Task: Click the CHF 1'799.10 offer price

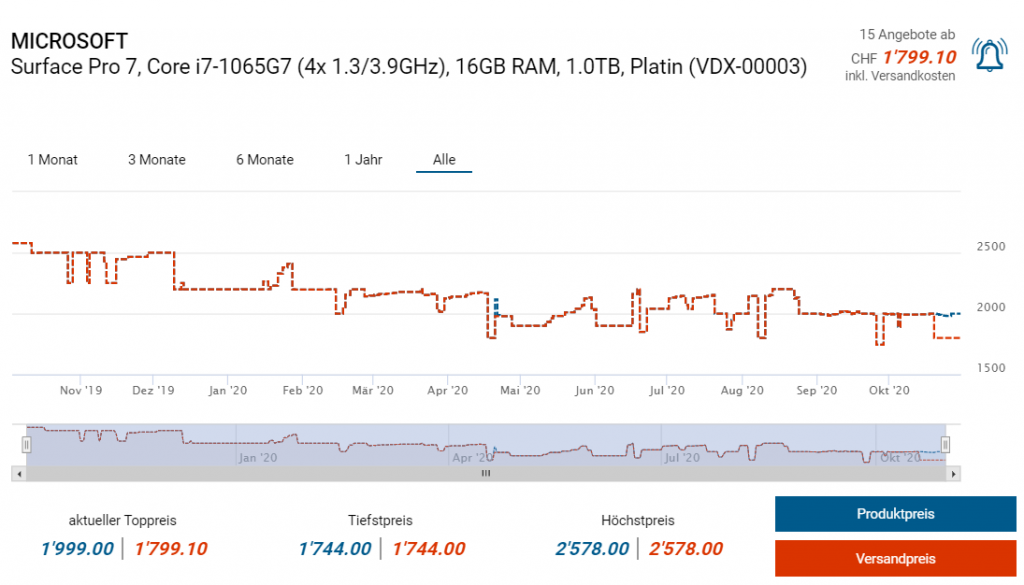Action: 918,58
